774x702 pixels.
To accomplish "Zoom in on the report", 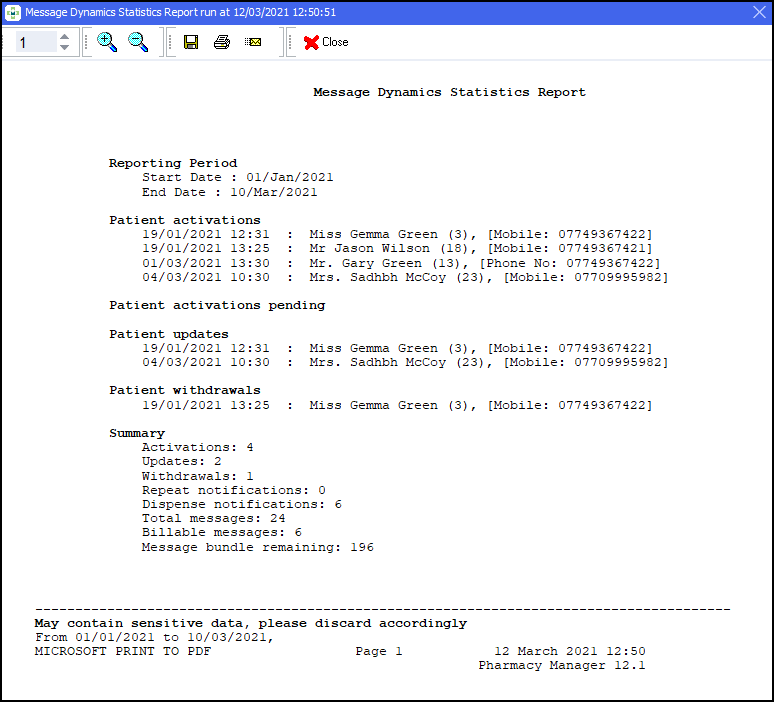I will click(107, 42).
